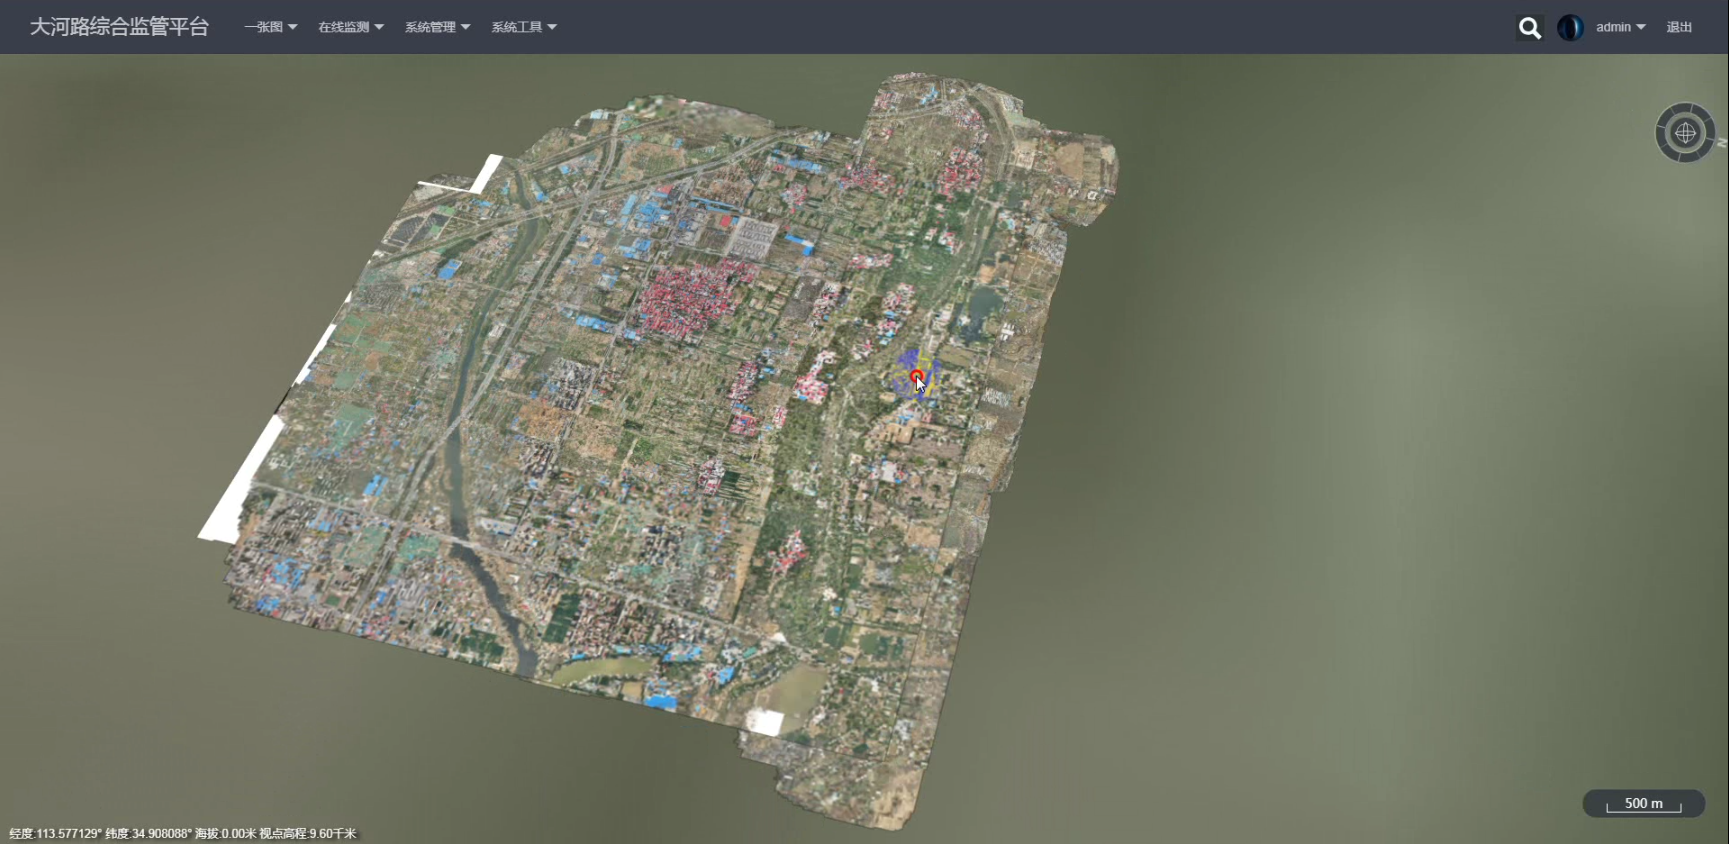Screen dimensions: 1729x844
Task: Select the red circle marker on map
Action: (916, 376)
